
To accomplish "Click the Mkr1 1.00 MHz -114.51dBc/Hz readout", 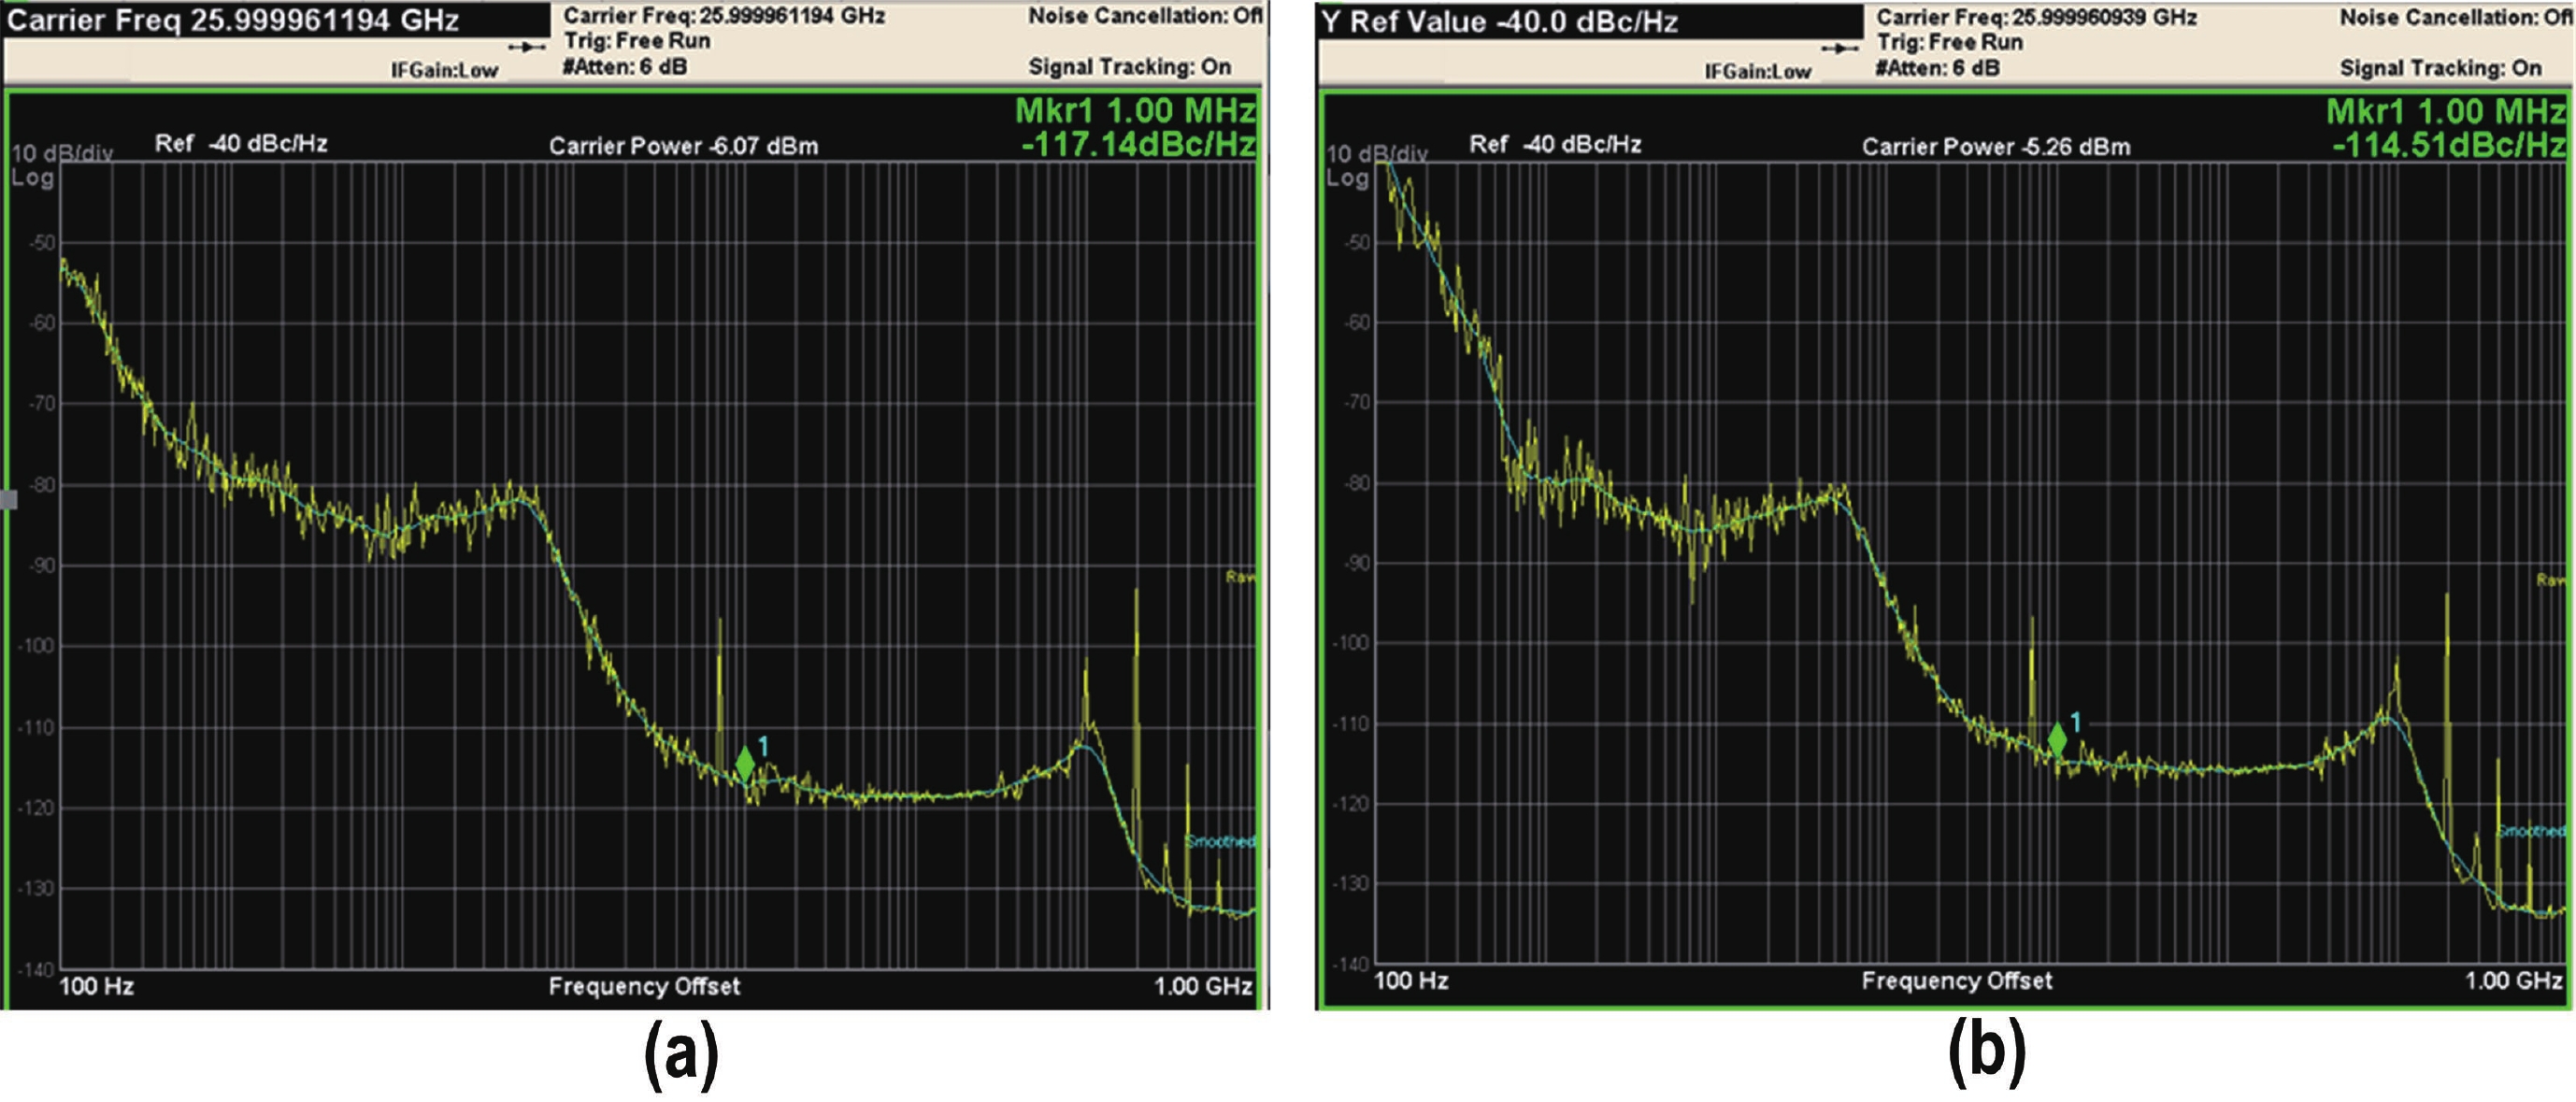I will point(2447,127).
